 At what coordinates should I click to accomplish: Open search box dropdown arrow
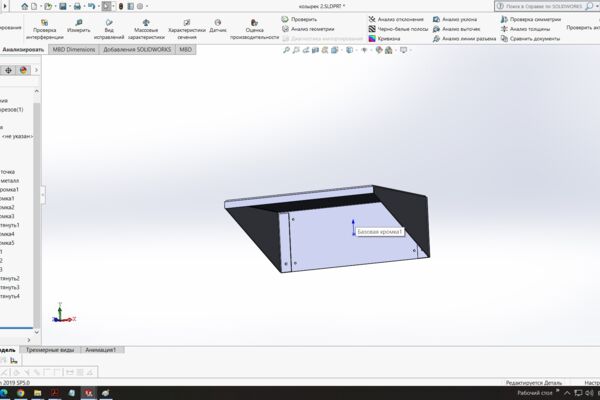(597, 6)
